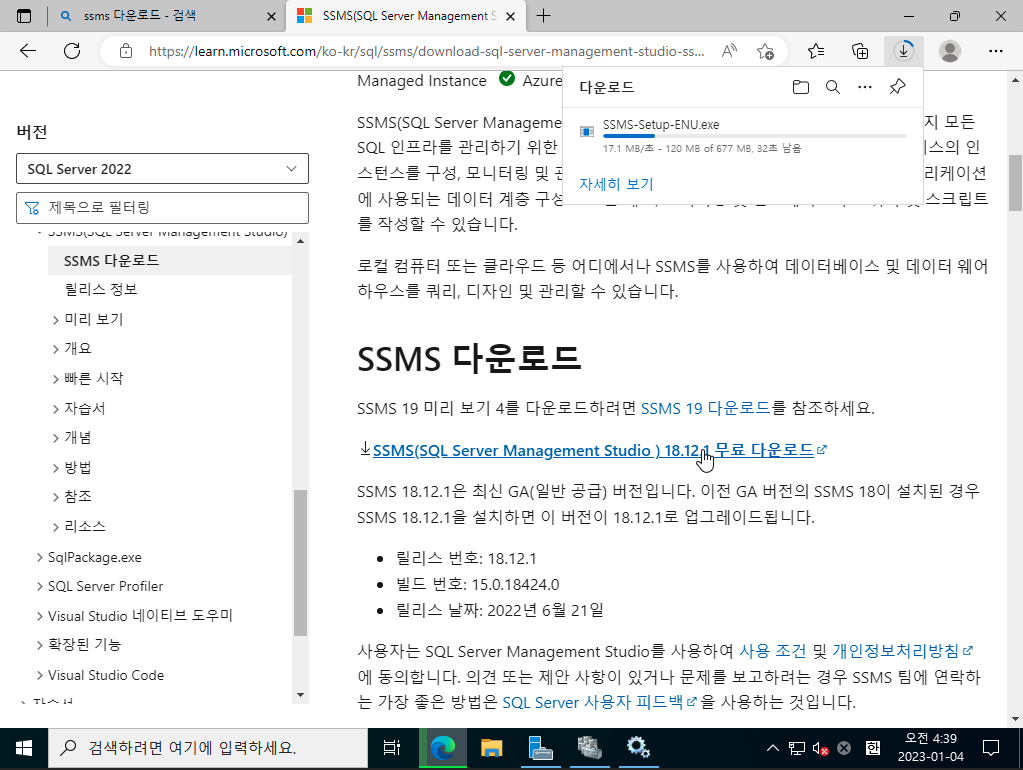Reload the page with refresh icon

[72, 51]
